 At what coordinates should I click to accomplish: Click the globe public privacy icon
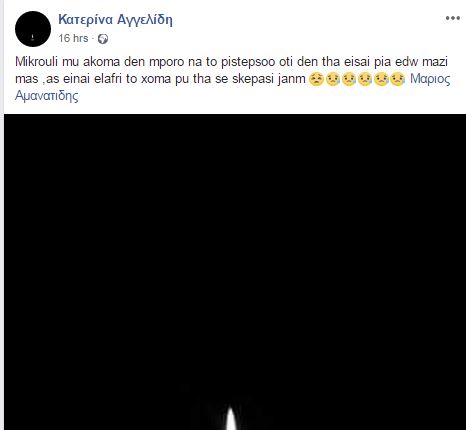click(103, 39)
